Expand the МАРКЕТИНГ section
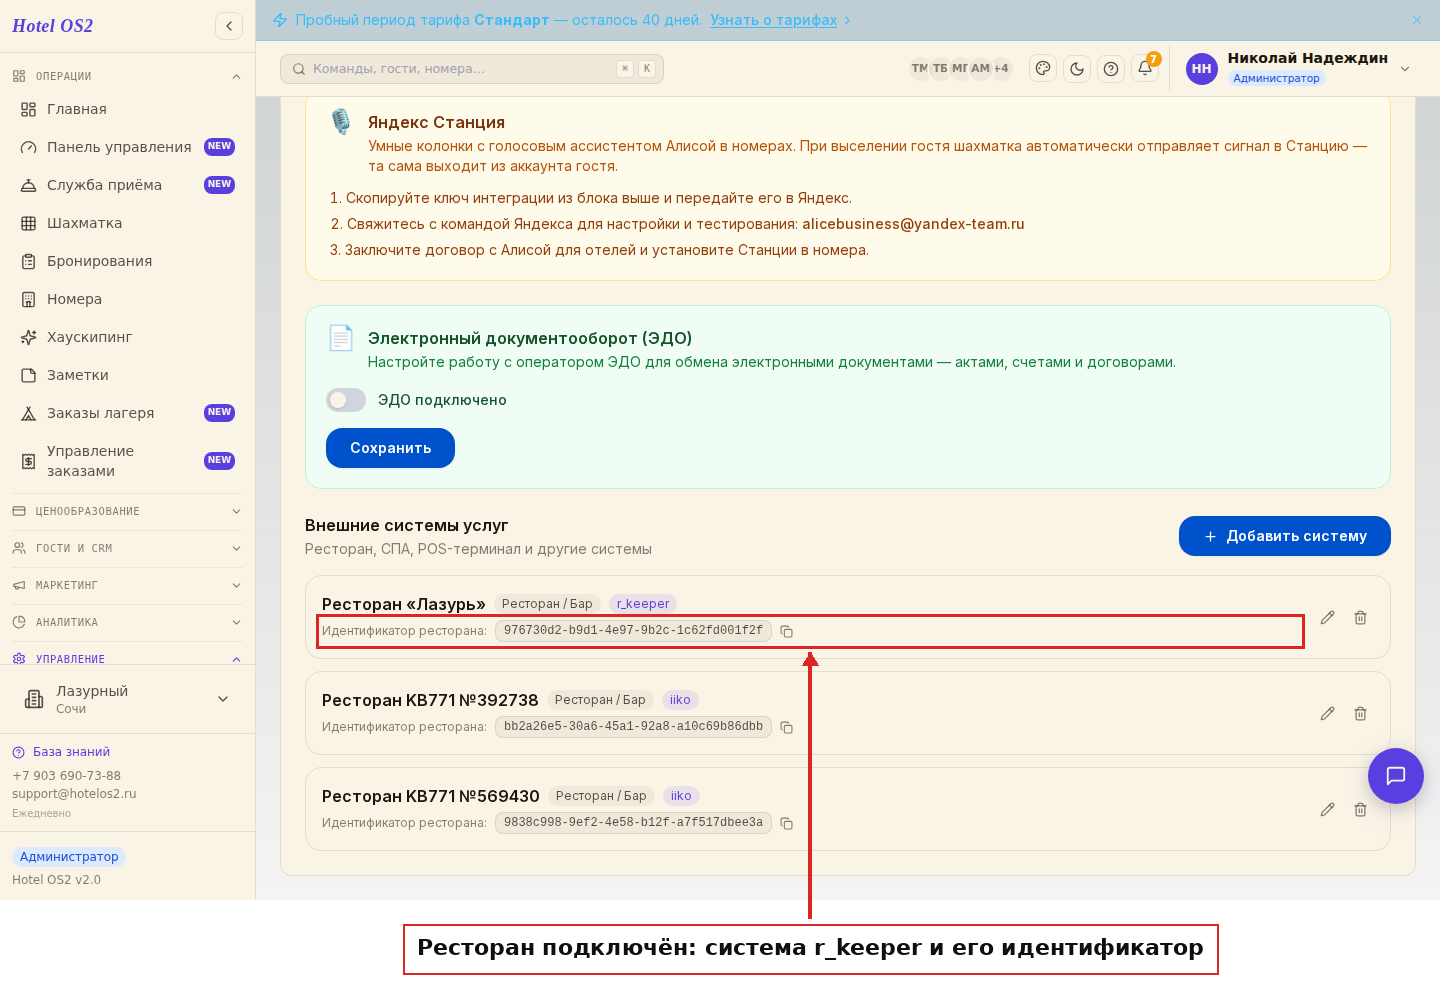The height and width of the screenshot is (998, 1440). 127,585
